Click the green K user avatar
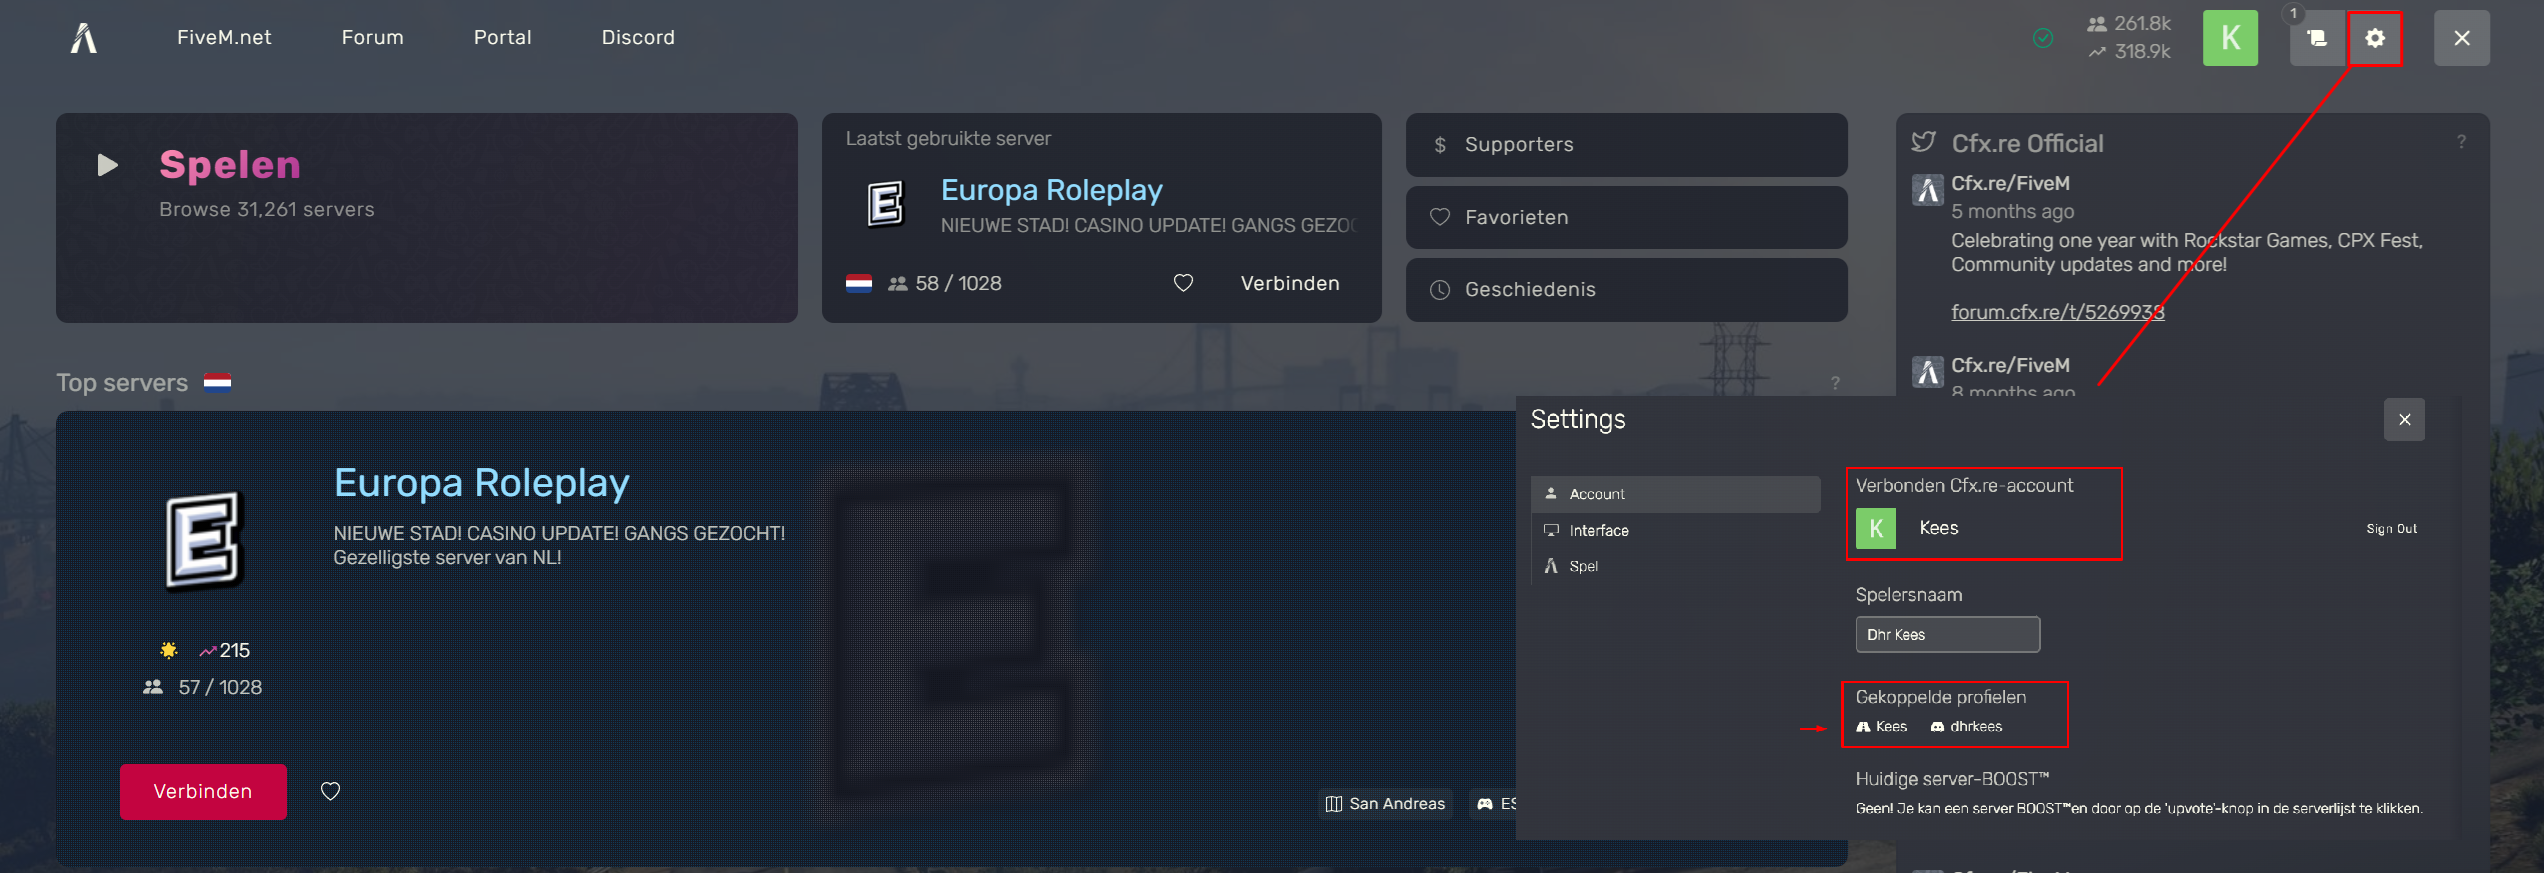Screen dimensions: 2544x873 (x=2230, y=38)
